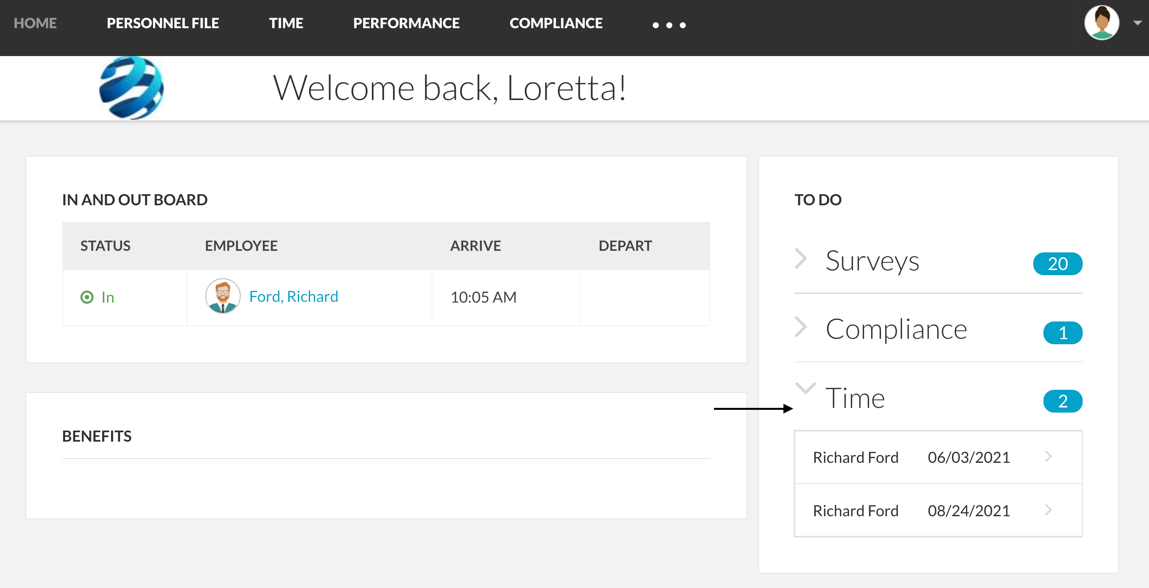Click the Surveys count badge showing 20
The image size is (1149, 588).
coord(1057,264)
